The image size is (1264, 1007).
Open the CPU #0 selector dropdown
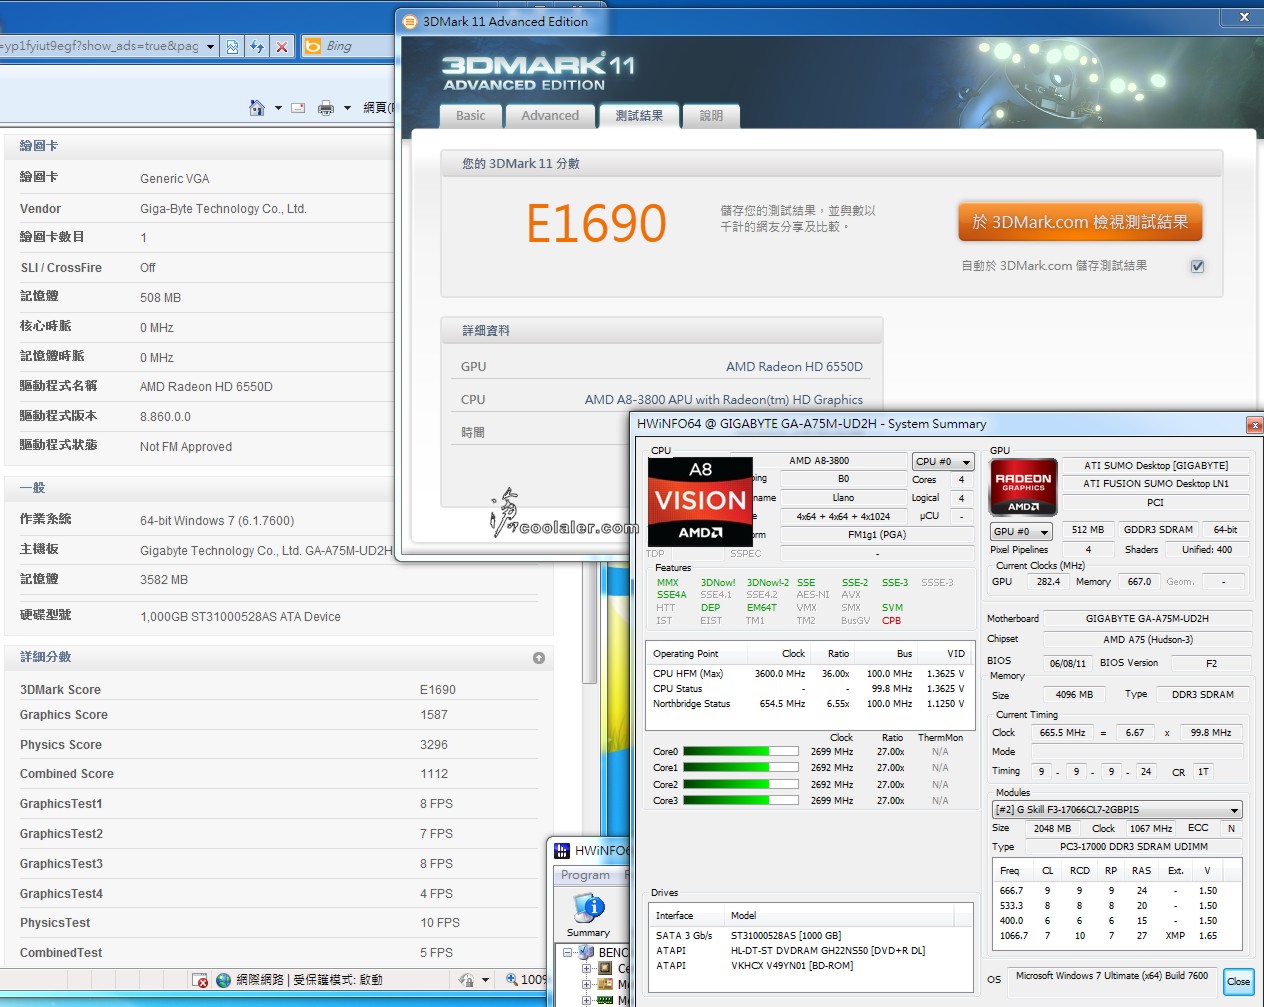(x=943, y=461)
